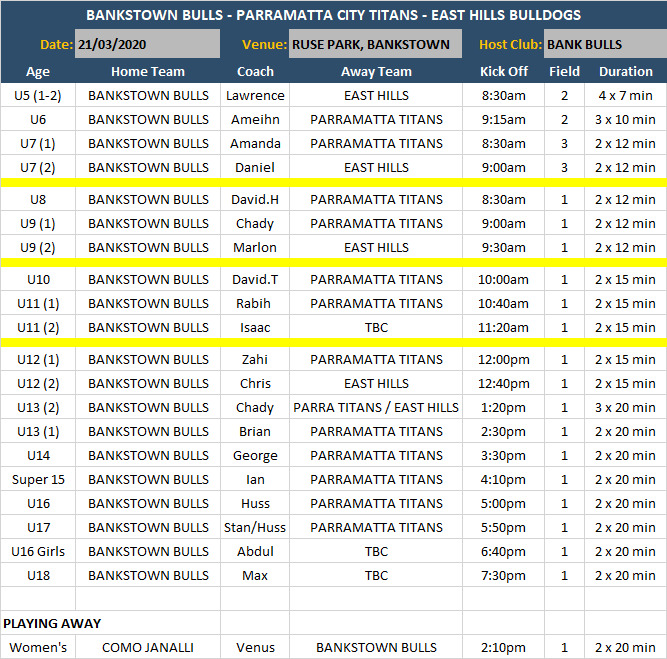Click the 6:40pm kick off cell
The height and width of the screenshot is (659, 667).
[x=504, y=551]
